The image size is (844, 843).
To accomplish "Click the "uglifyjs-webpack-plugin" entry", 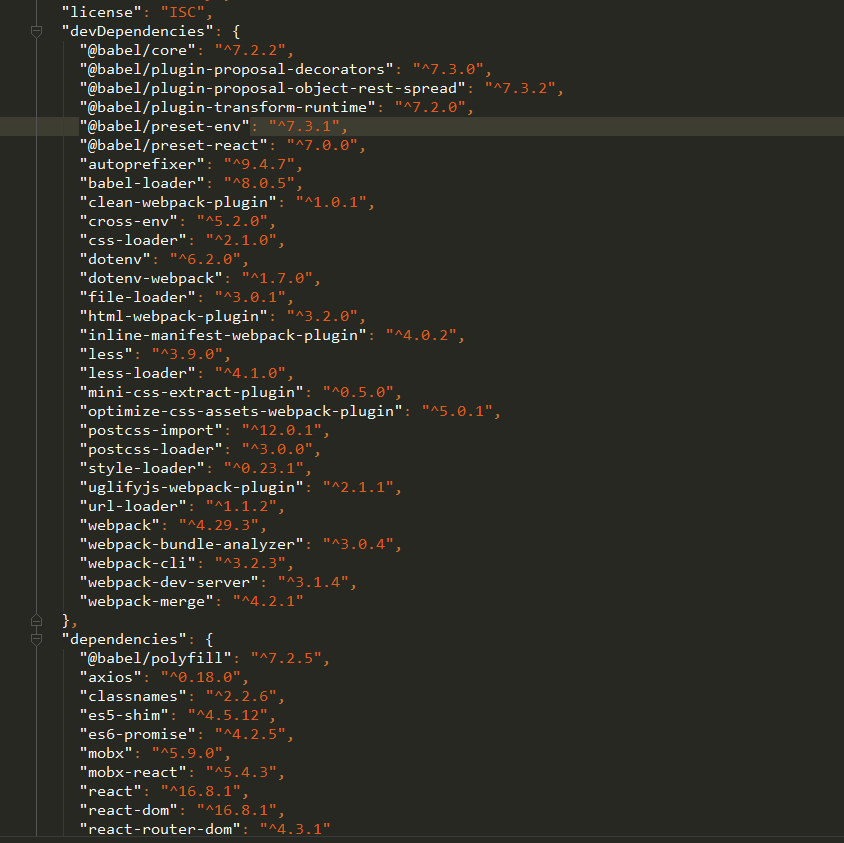I will pos(240,488).
